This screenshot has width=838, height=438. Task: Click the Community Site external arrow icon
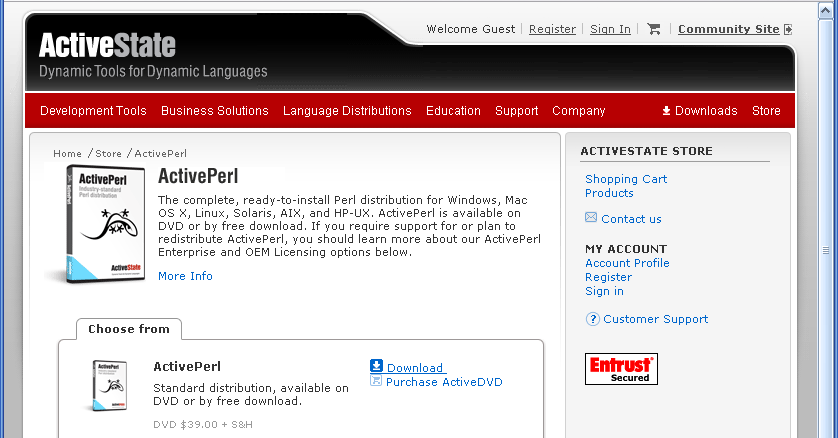(788, 29)
